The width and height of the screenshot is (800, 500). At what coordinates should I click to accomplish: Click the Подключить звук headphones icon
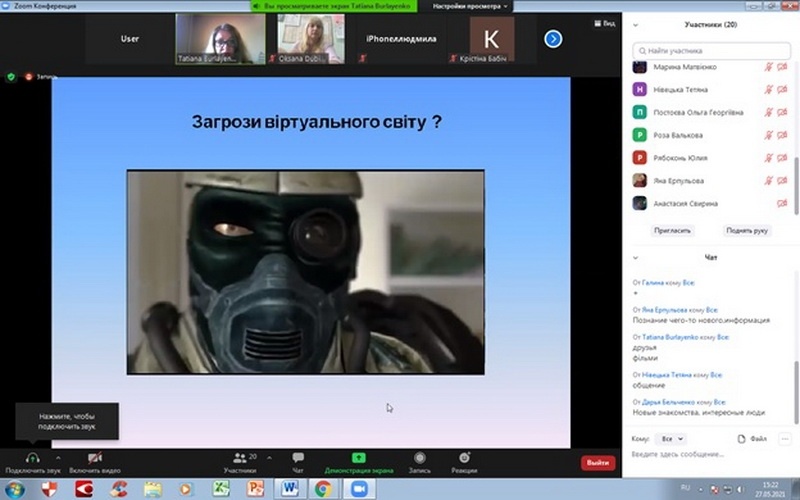click(x=32, y=457)
